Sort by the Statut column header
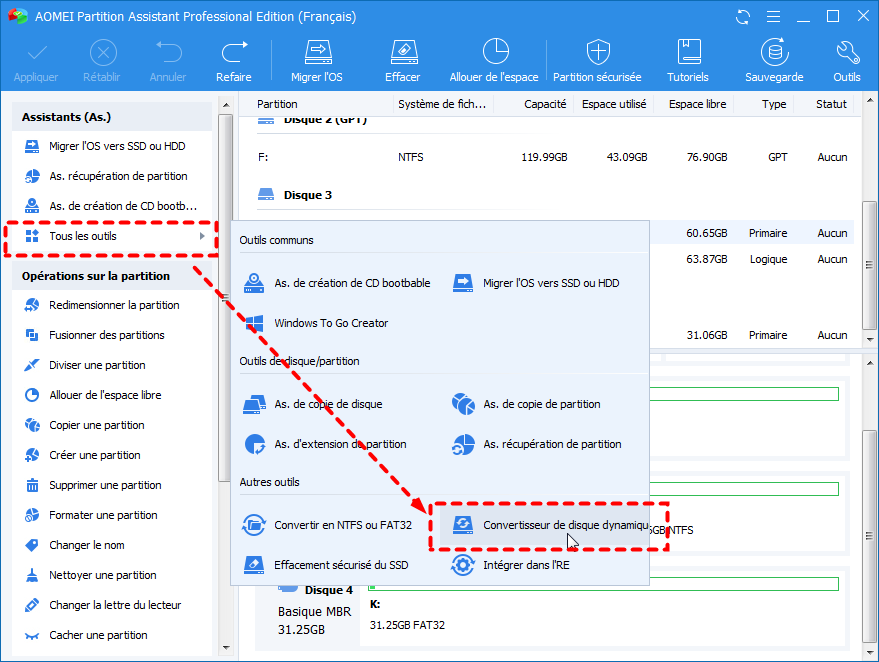 (831, 104)
